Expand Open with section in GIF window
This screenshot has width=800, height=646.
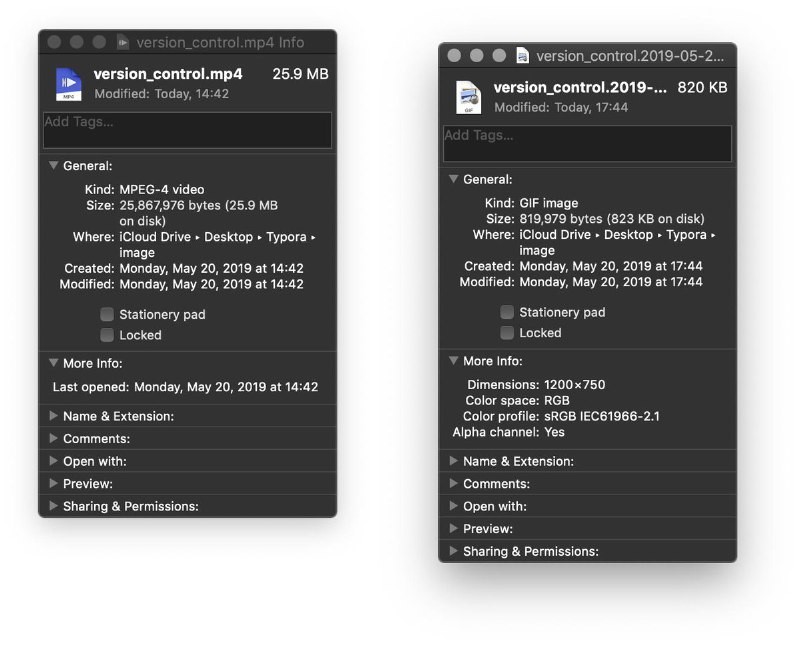[x=454, y=506]
